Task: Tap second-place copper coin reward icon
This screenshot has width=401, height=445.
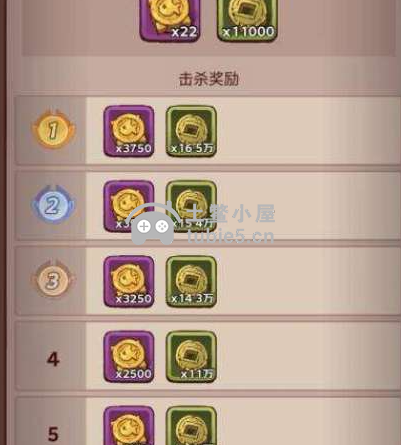Action: tap(191, 206)
